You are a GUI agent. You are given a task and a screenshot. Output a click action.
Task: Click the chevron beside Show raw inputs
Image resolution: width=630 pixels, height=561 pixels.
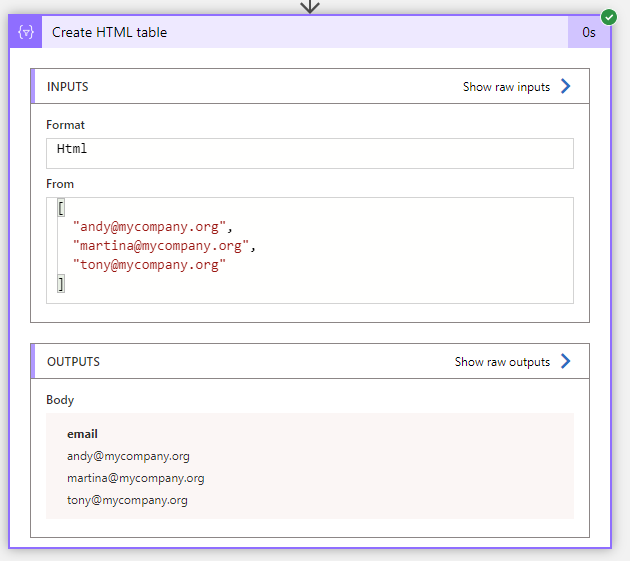pyautogui.click(x=566, y=87)
